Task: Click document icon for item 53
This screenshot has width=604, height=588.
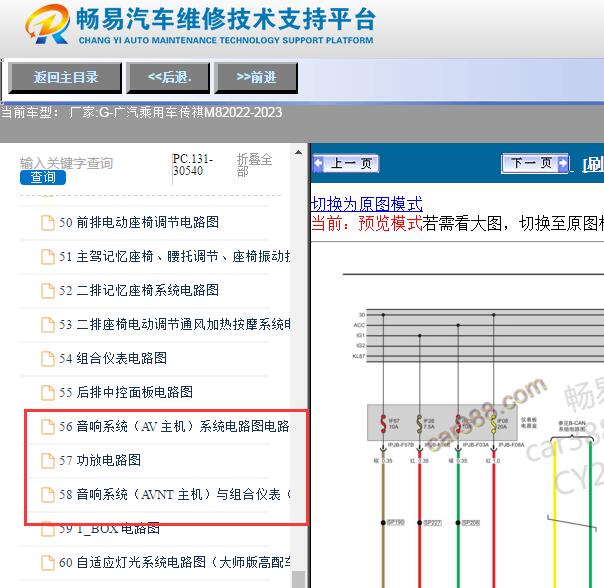Action: click(x=48, y=324)
